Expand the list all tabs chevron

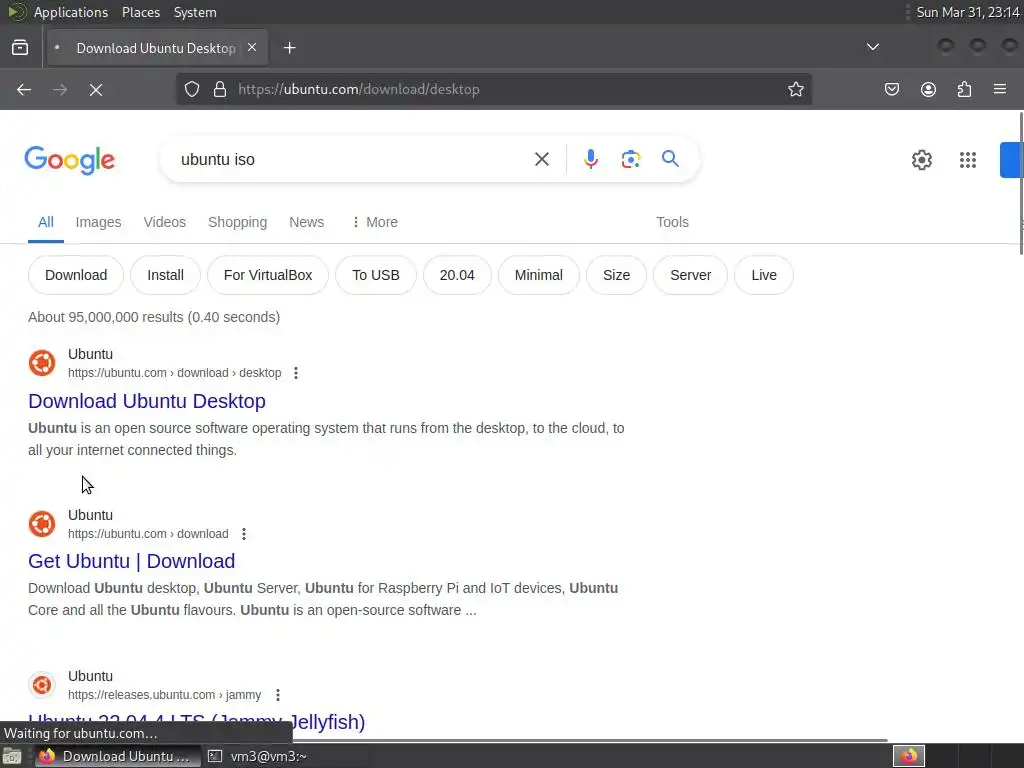[x=872, y=47]
